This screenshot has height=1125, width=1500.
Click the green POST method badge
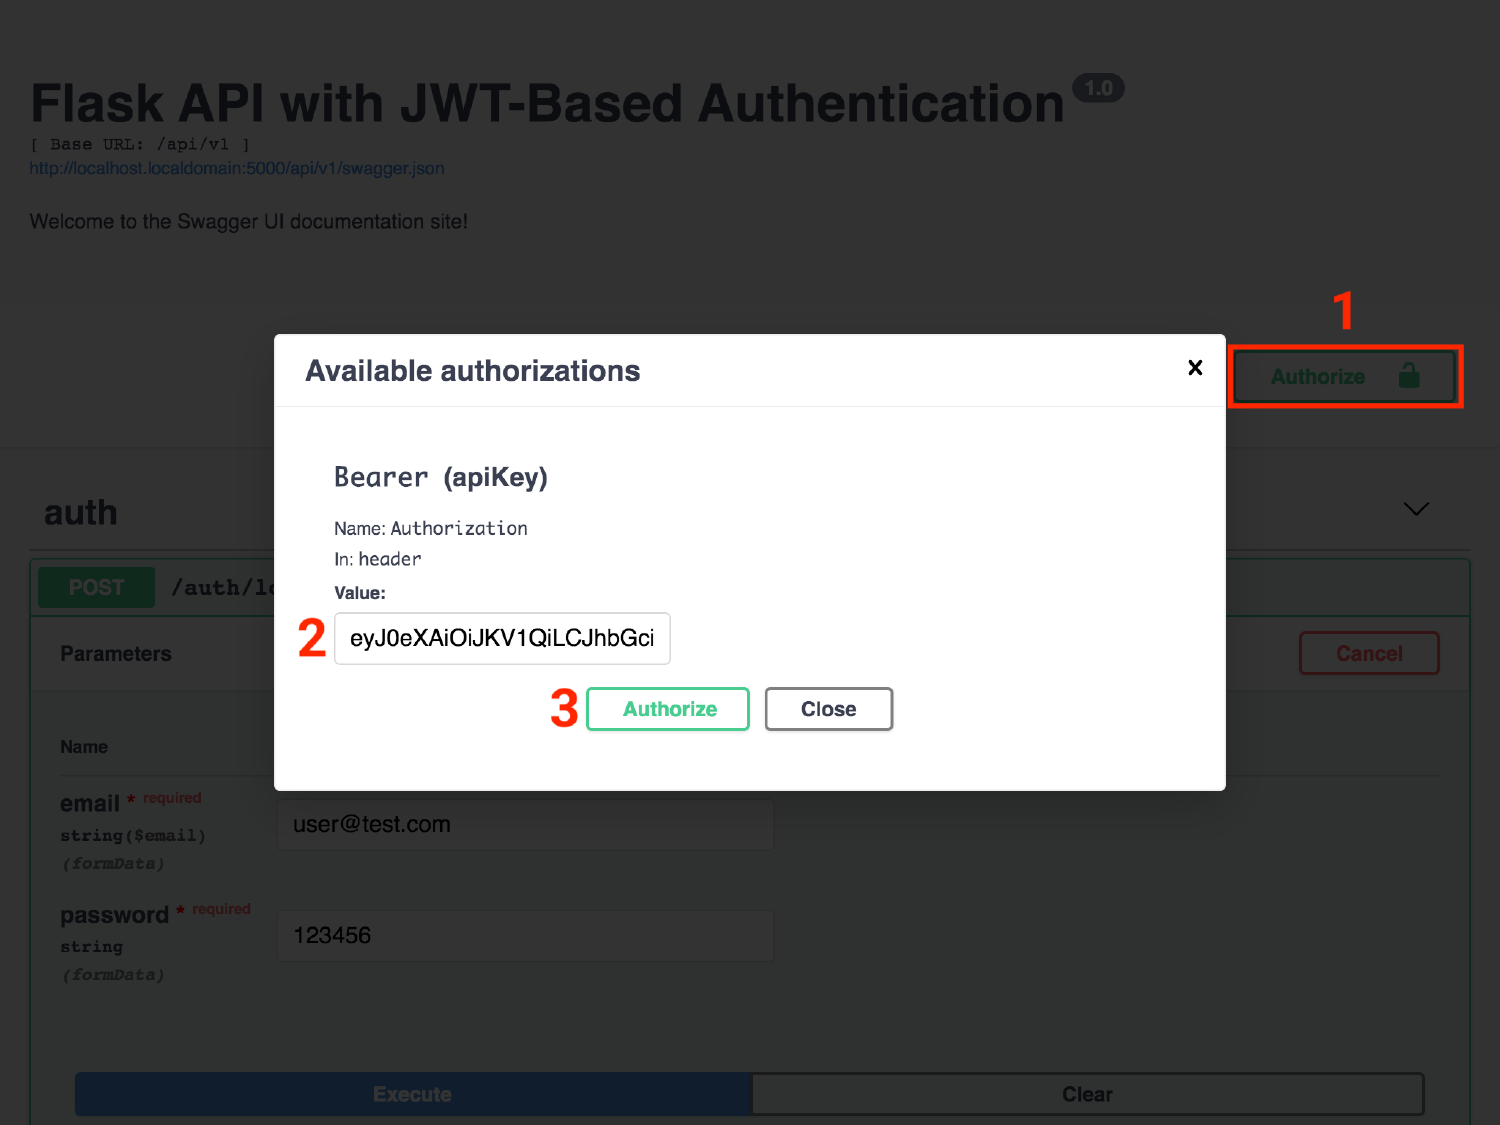tap(96, 587)
